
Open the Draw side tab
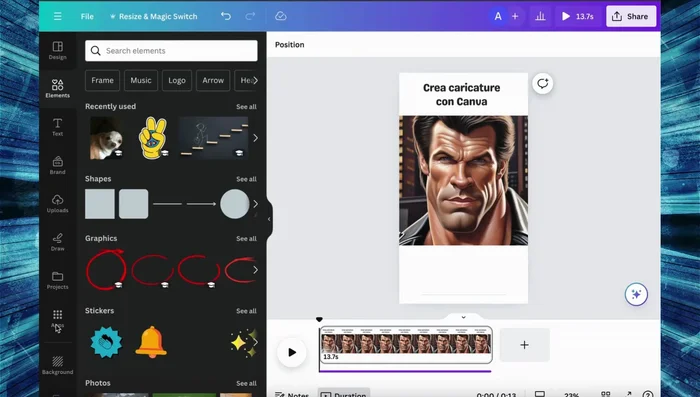(58, 242)
